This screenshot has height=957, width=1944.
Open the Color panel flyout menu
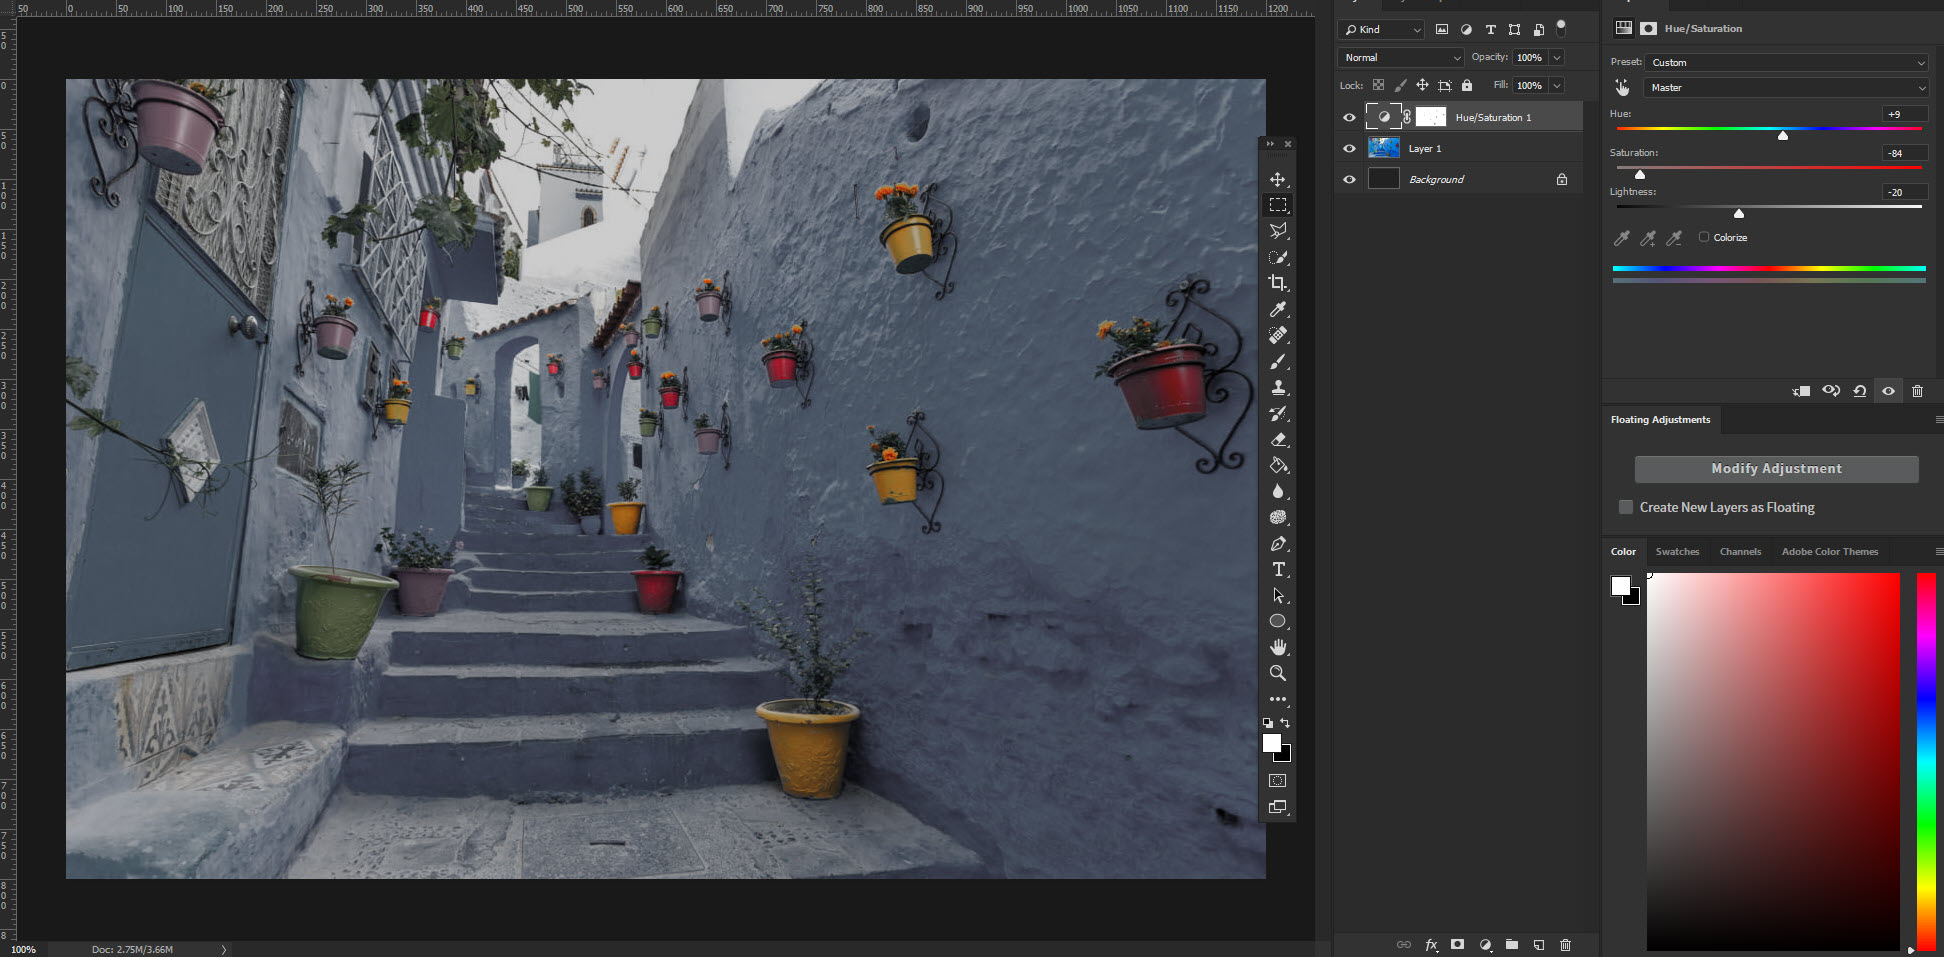click(x=1939, y=552)
